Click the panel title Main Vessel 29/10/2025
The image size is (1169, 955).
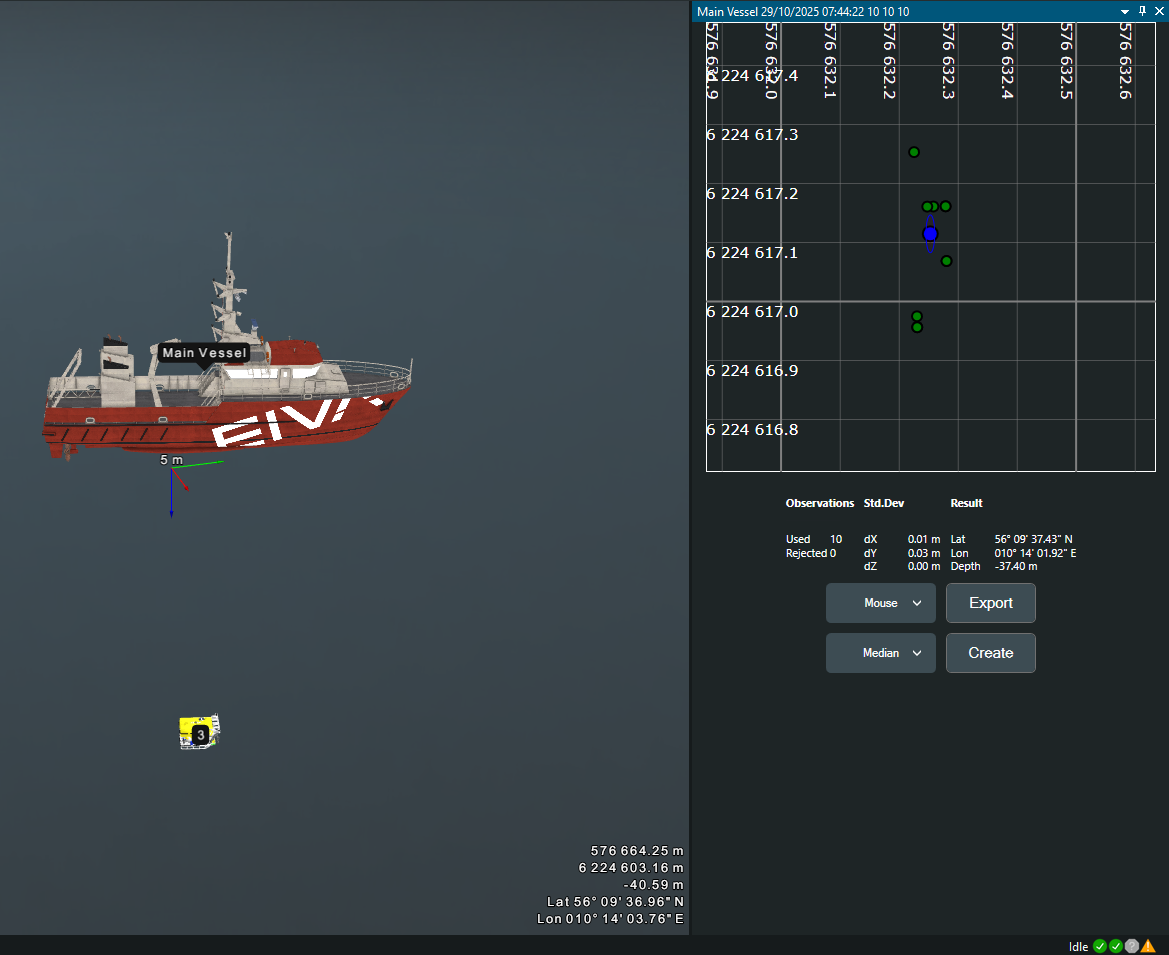tap(803, 12)
